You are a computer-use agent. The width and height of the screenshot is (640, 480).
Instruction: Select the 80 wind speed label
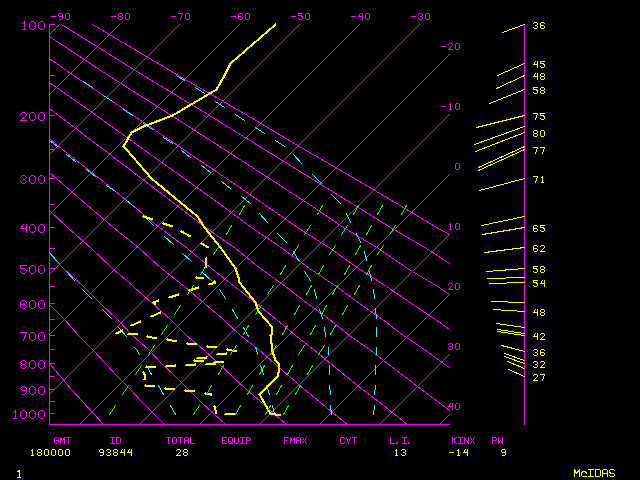pos(539,134)
